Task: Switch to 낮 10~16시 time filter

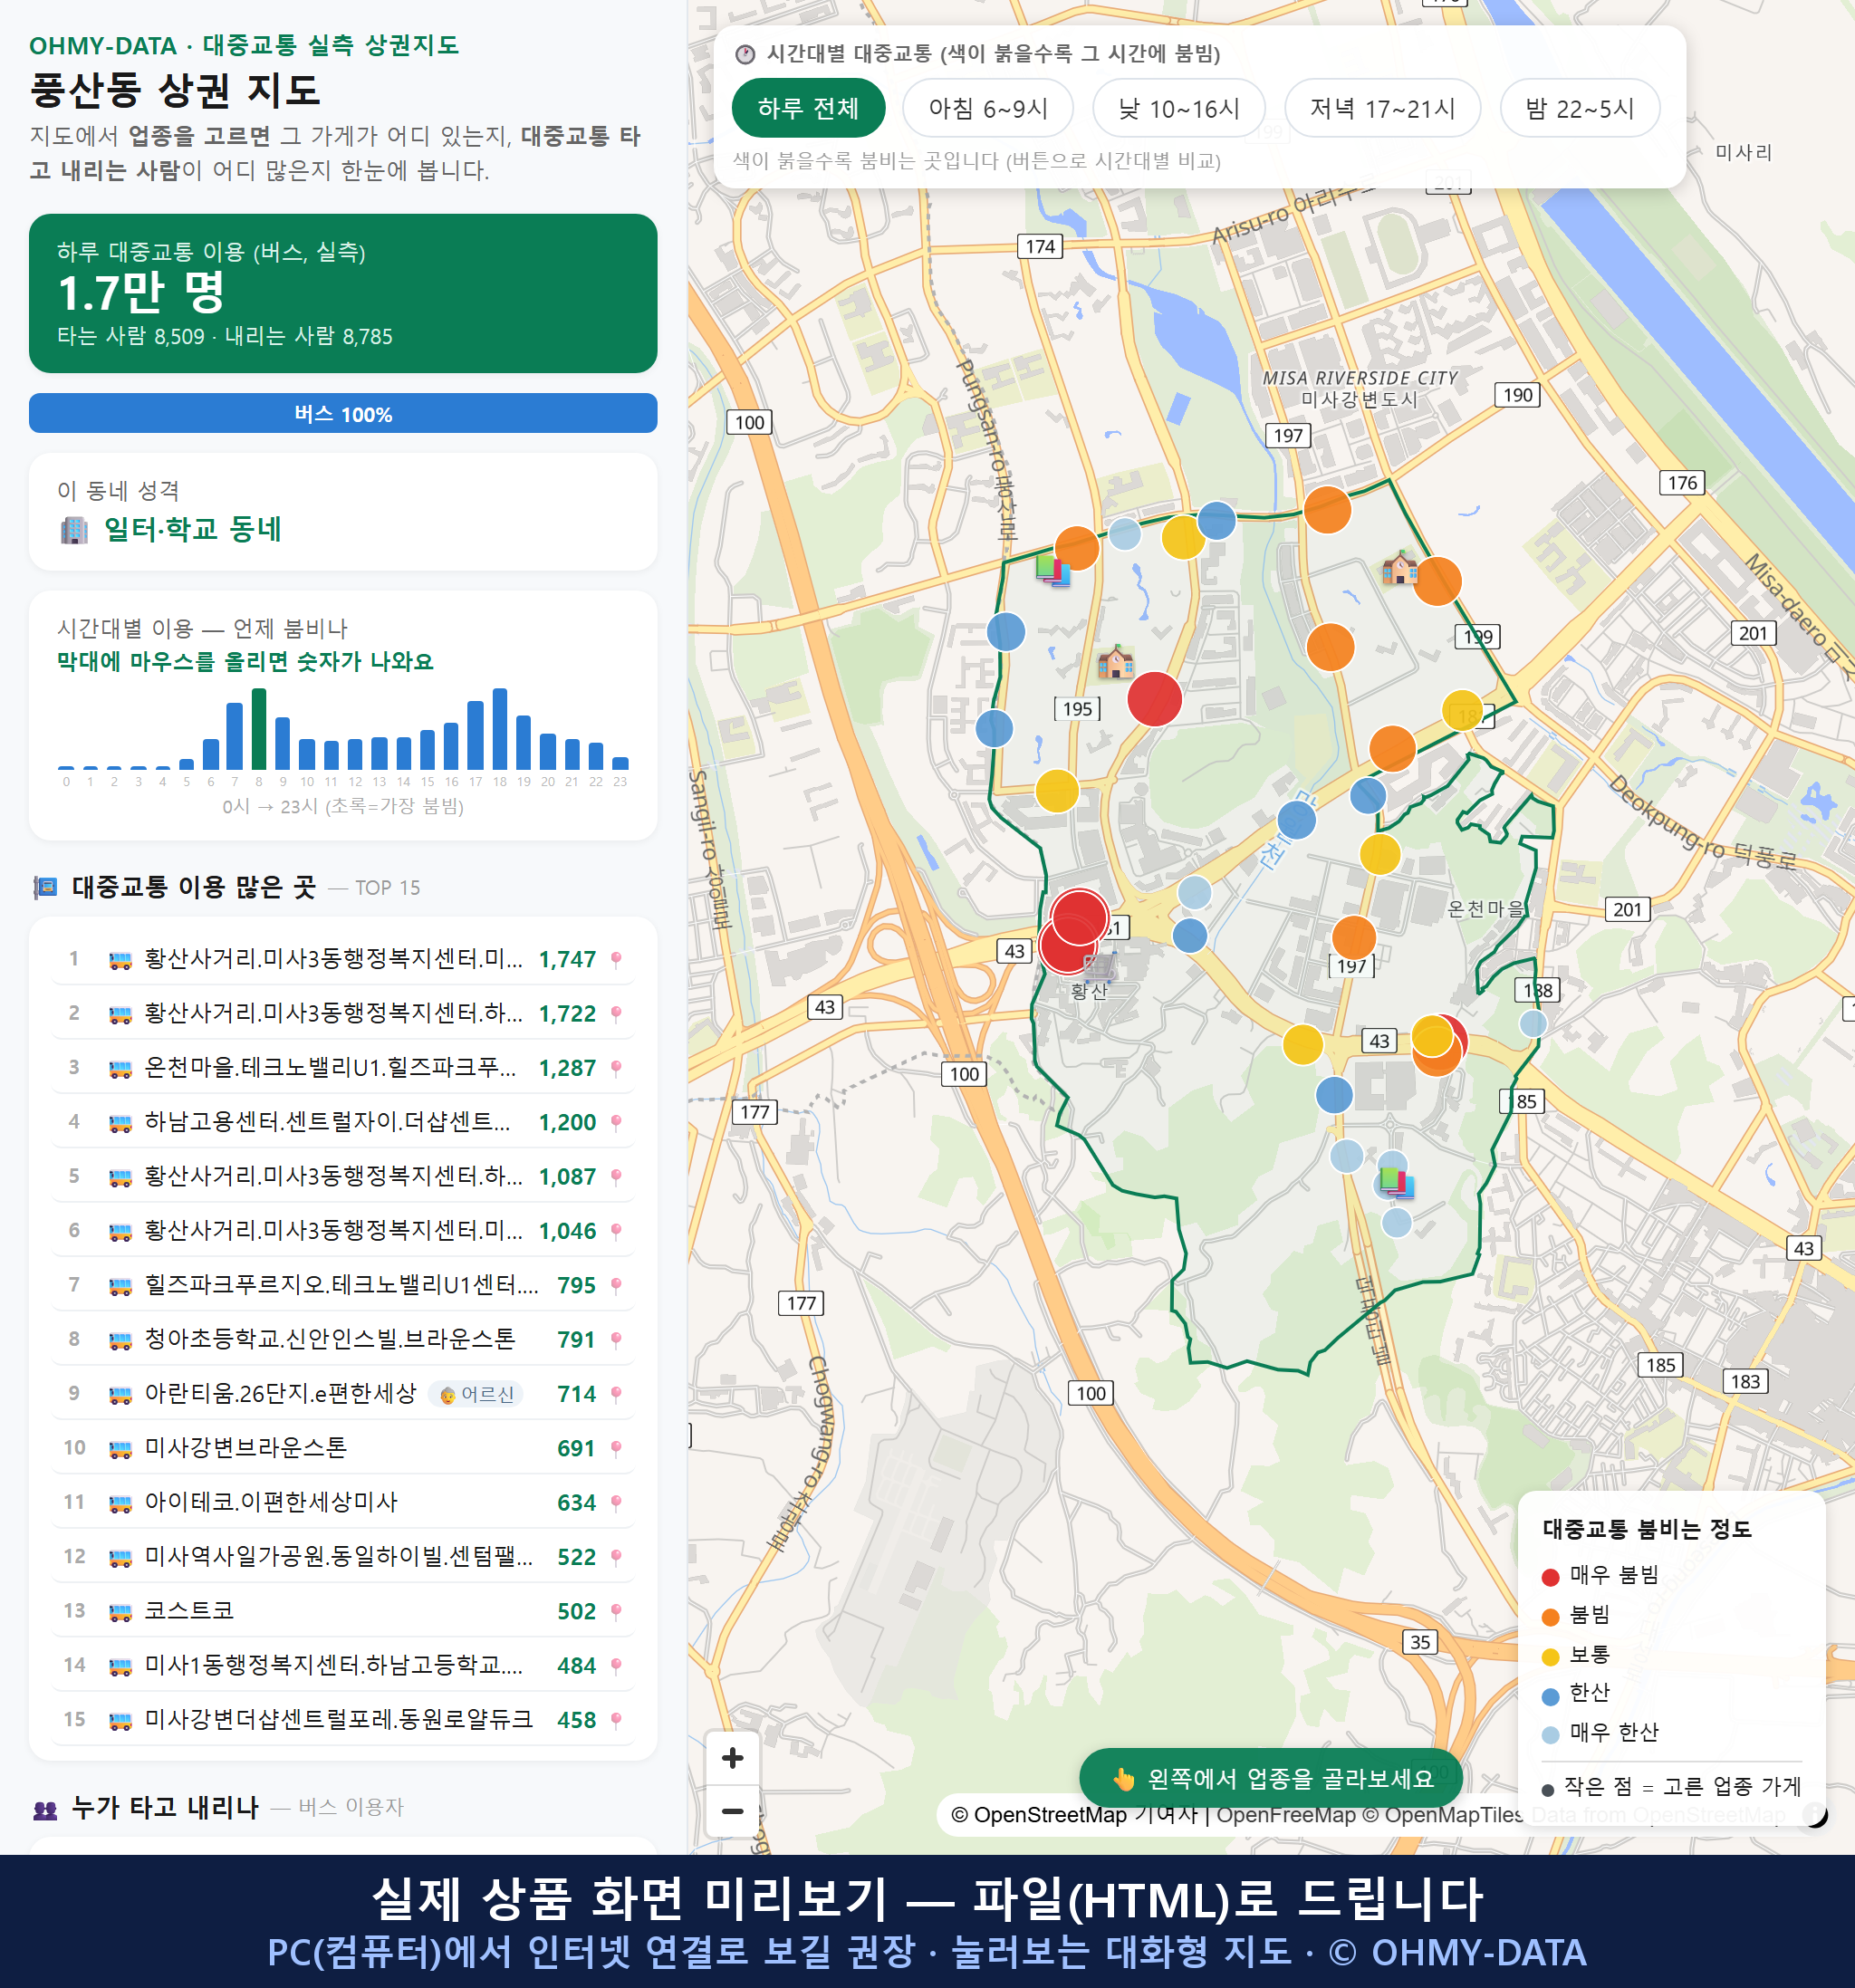Action: (1178, 108)
